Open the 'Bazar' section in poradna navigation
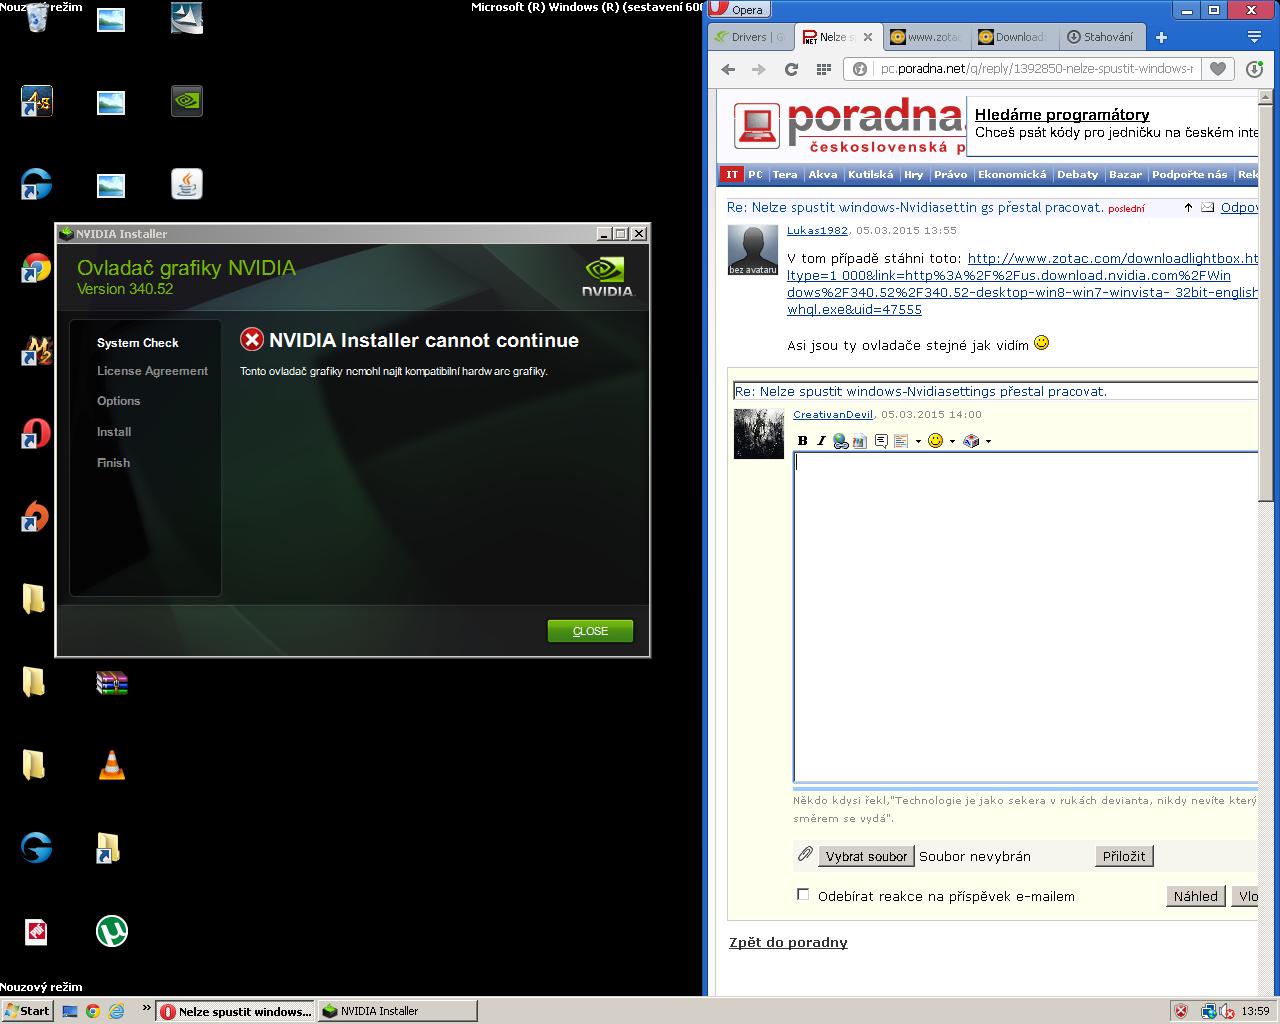Image resolution: width=1280 pixels, height=1024 pixels. click(1125, 175)
